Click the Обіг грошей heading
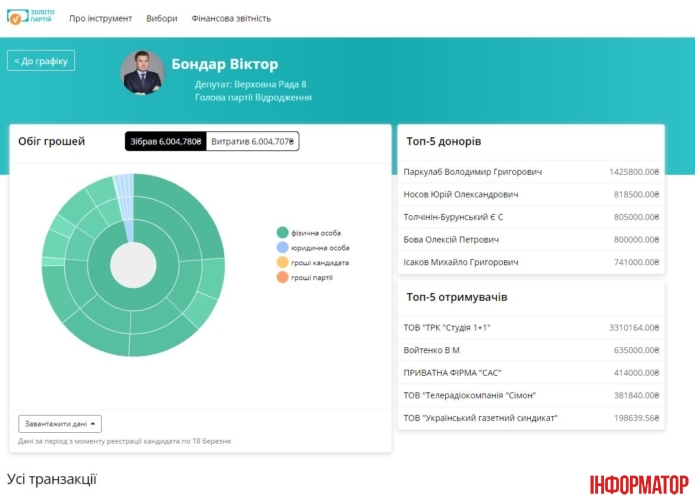 pos(51,141)
